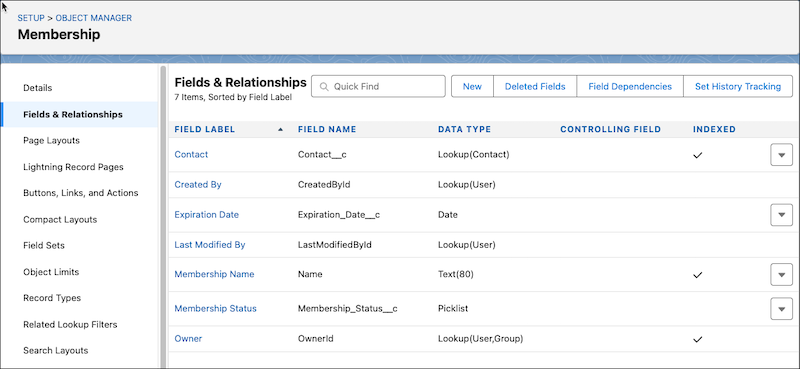Sort by Field Name column header
This screenshot has width=800, height=369.
coord(327,130)
